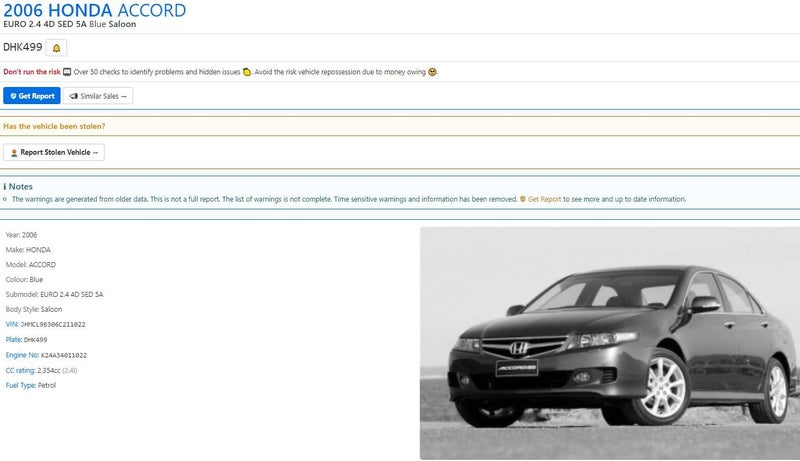Click the info icon beside Notes heading

[x=5, y=187]
